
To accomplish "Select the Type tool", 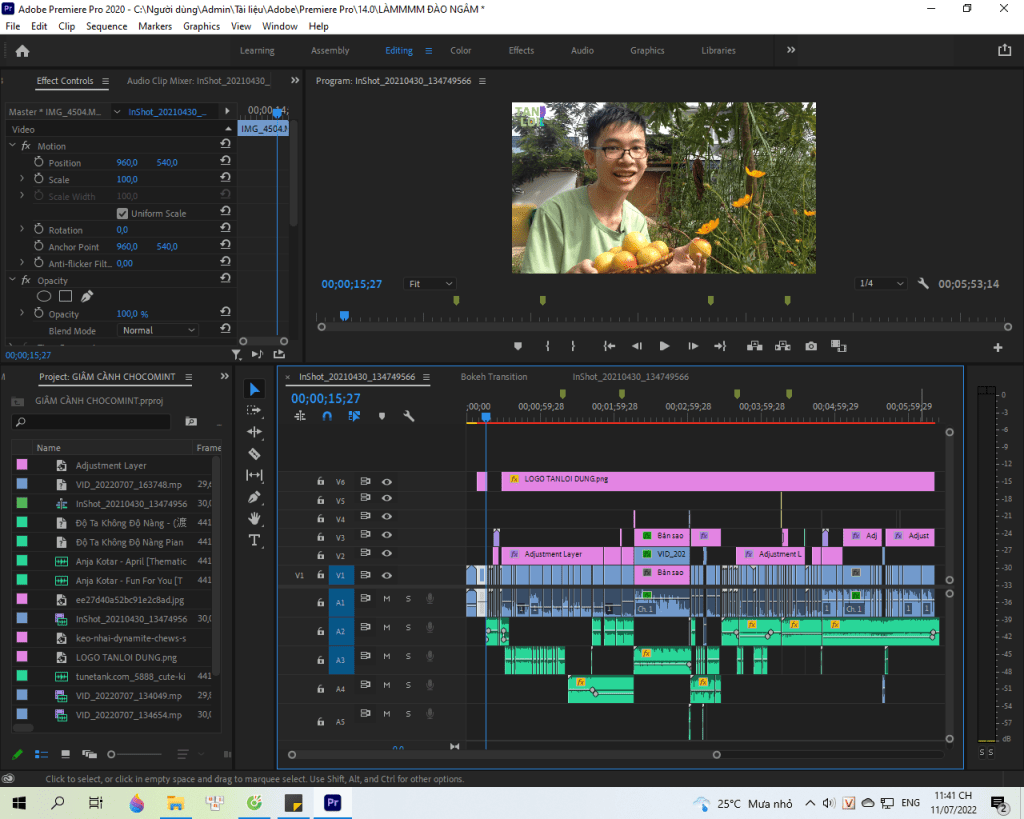I will pos(254,540).
